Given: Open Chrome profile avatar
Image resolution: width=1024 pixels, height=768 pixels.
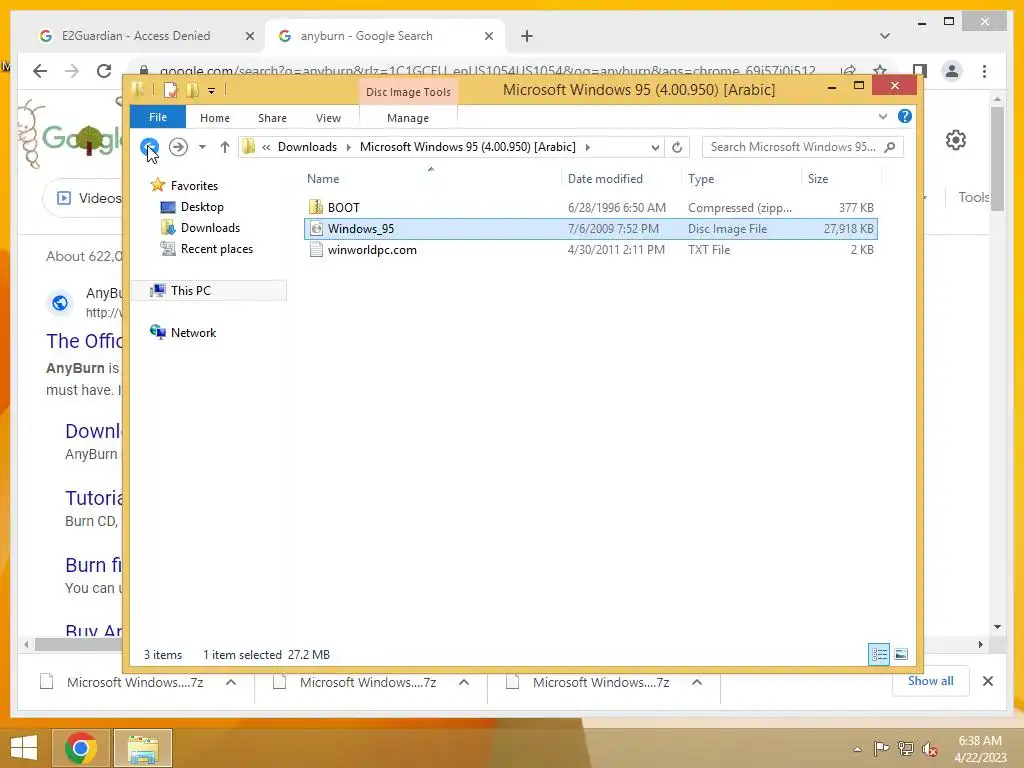Looking at the screenshot, I should 952,71.
